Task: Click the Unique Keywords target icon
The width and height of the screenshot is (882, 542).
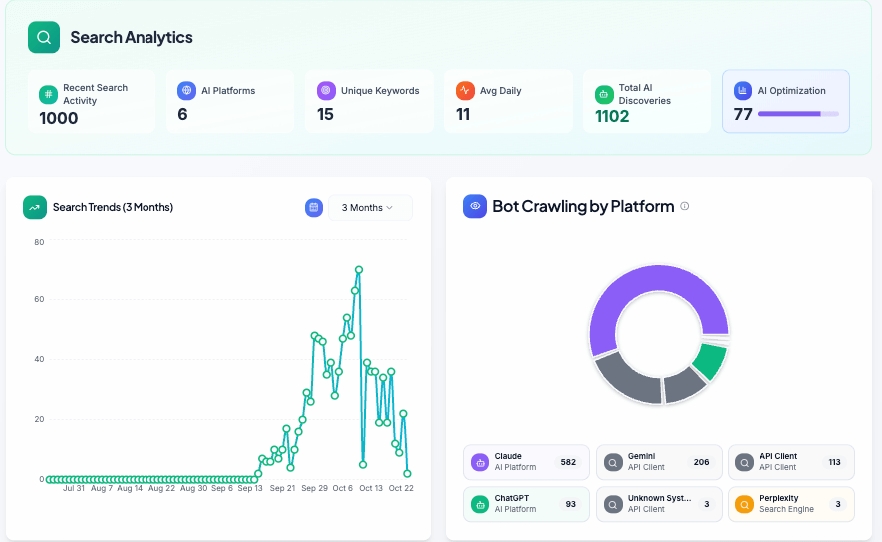Action: click(x=325, y=91)
